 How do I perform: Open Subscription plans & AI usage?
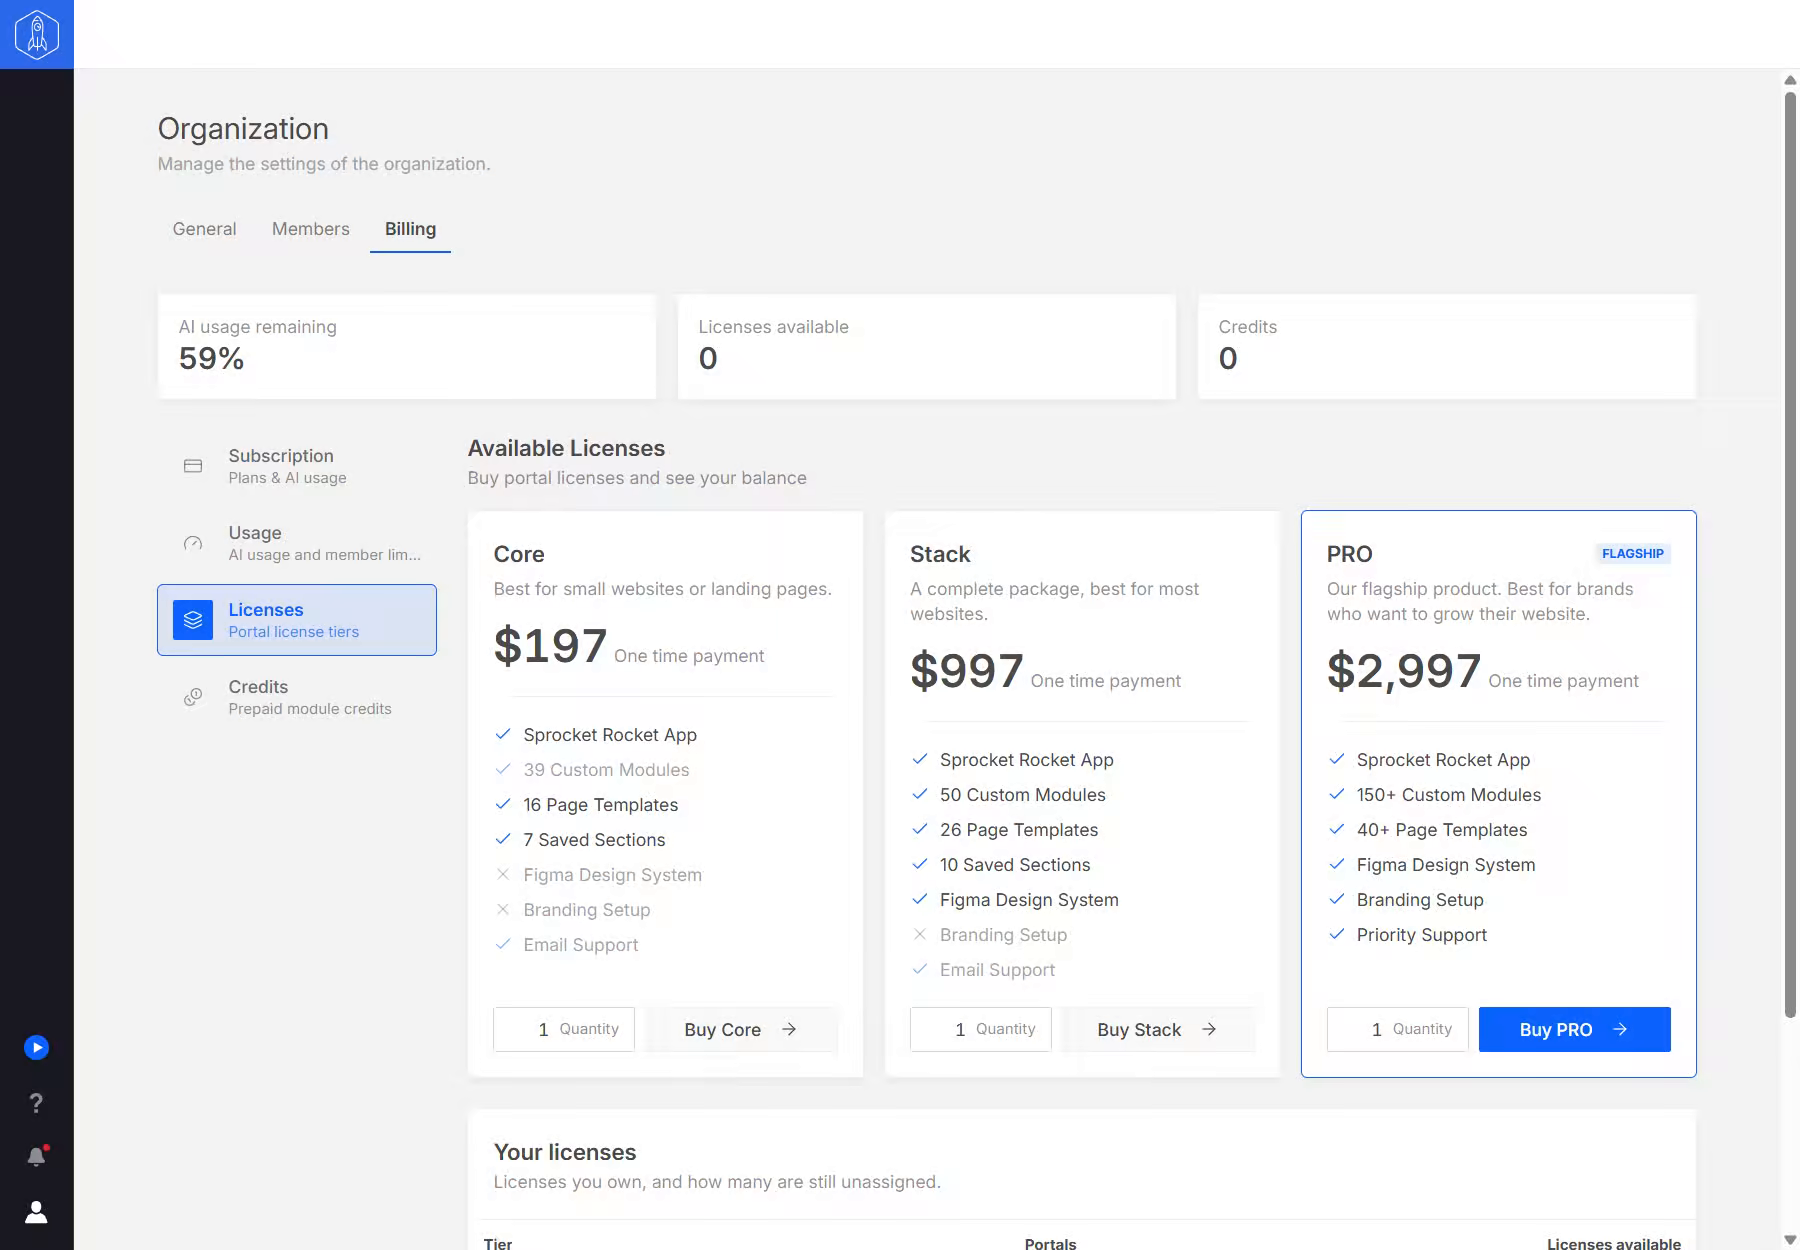tap(297, 466)
